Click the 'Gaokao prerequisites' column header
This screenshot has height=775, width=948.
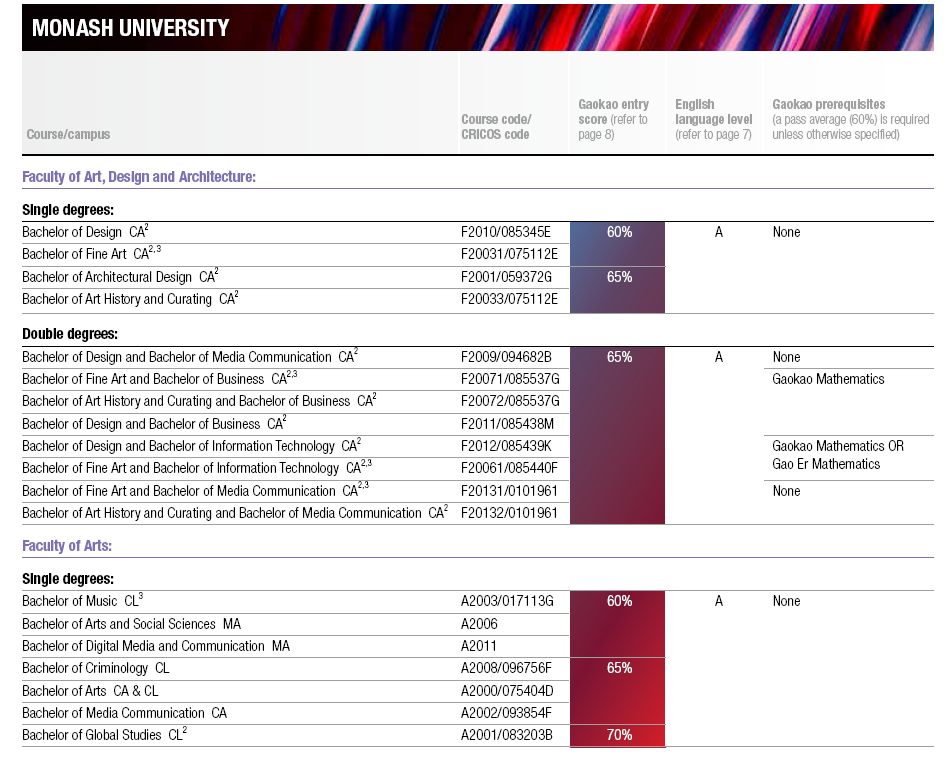tap(851, 119)
